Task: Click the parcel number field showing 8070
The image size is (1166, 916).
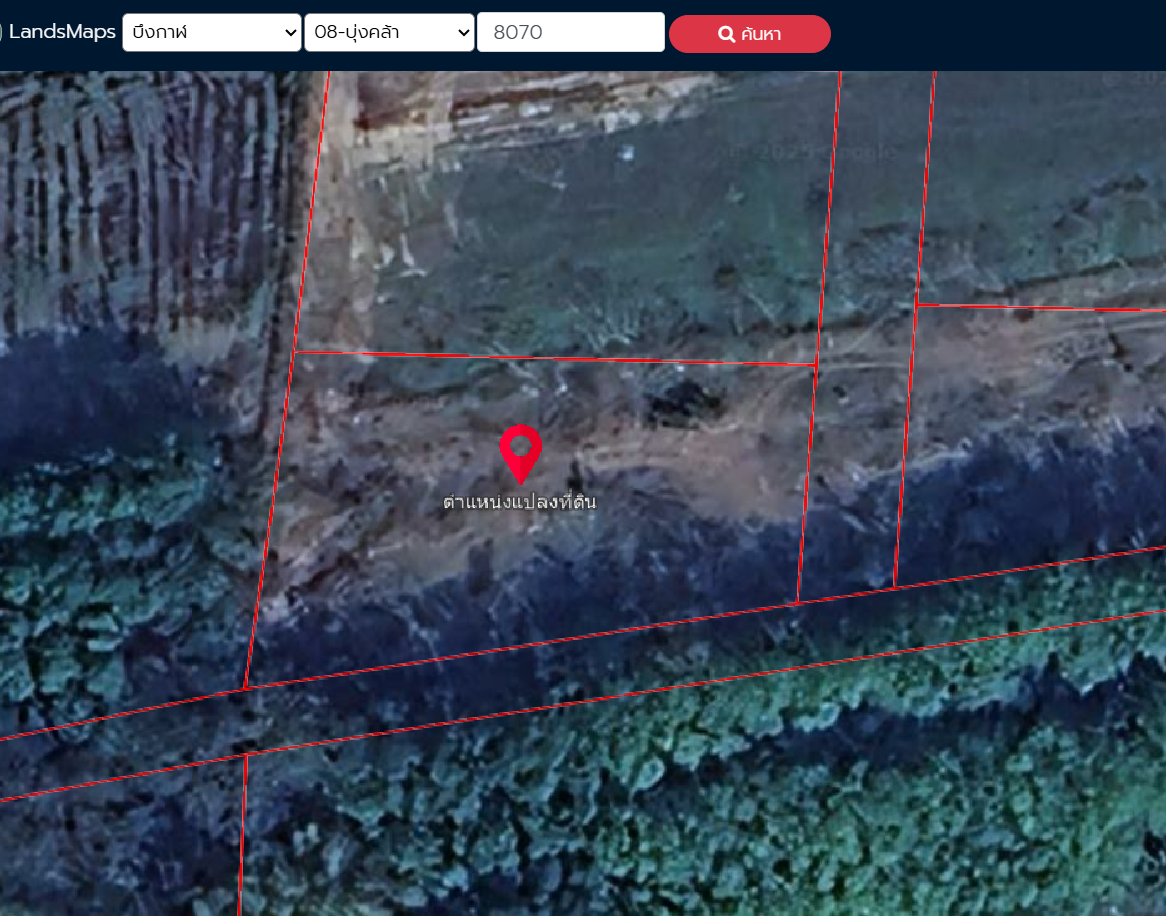Action: point(570,32)
